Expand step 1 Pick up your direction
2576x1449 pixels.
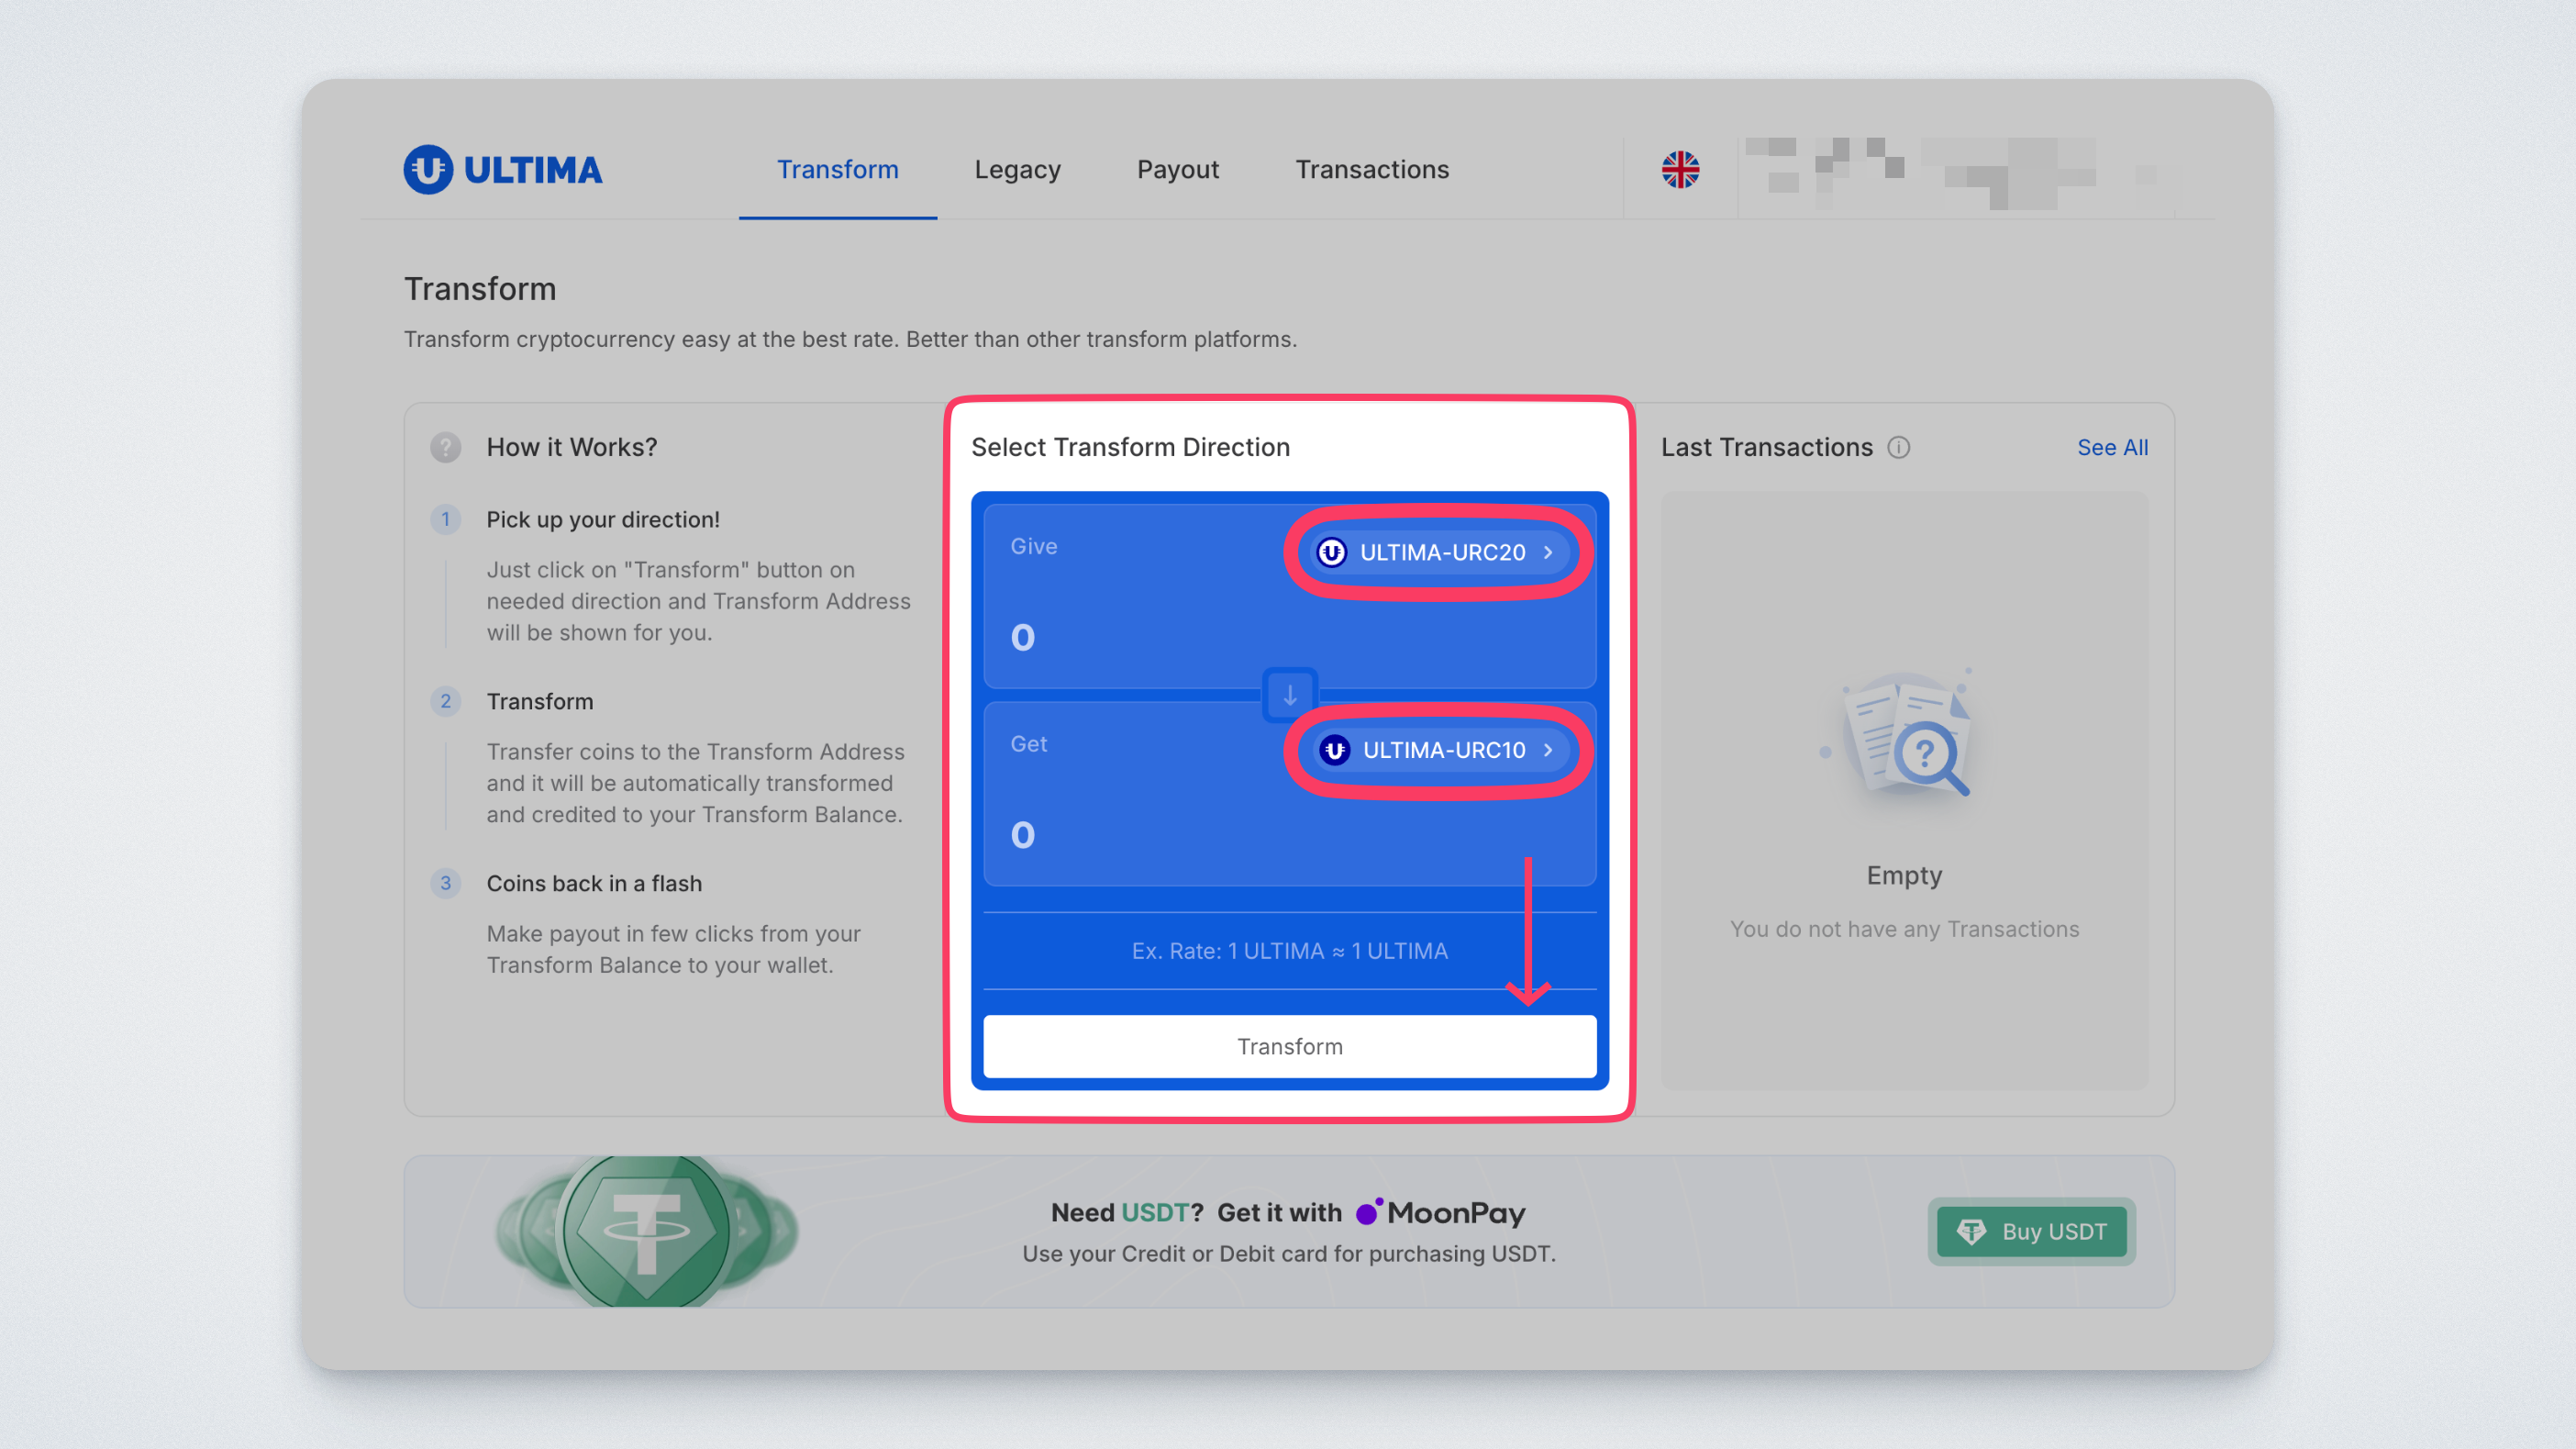tap(602, 519)
